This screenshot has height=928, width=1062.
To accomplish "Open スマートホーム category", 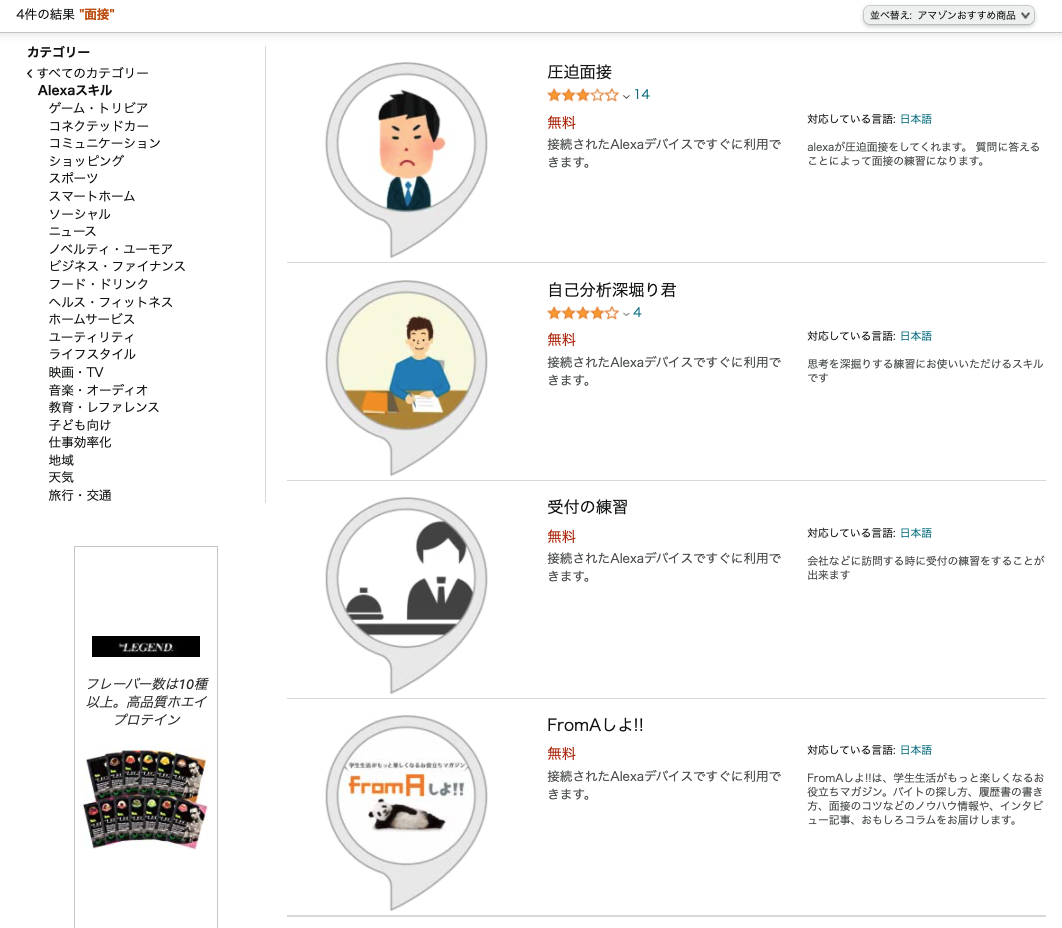I will coord(91,196).
